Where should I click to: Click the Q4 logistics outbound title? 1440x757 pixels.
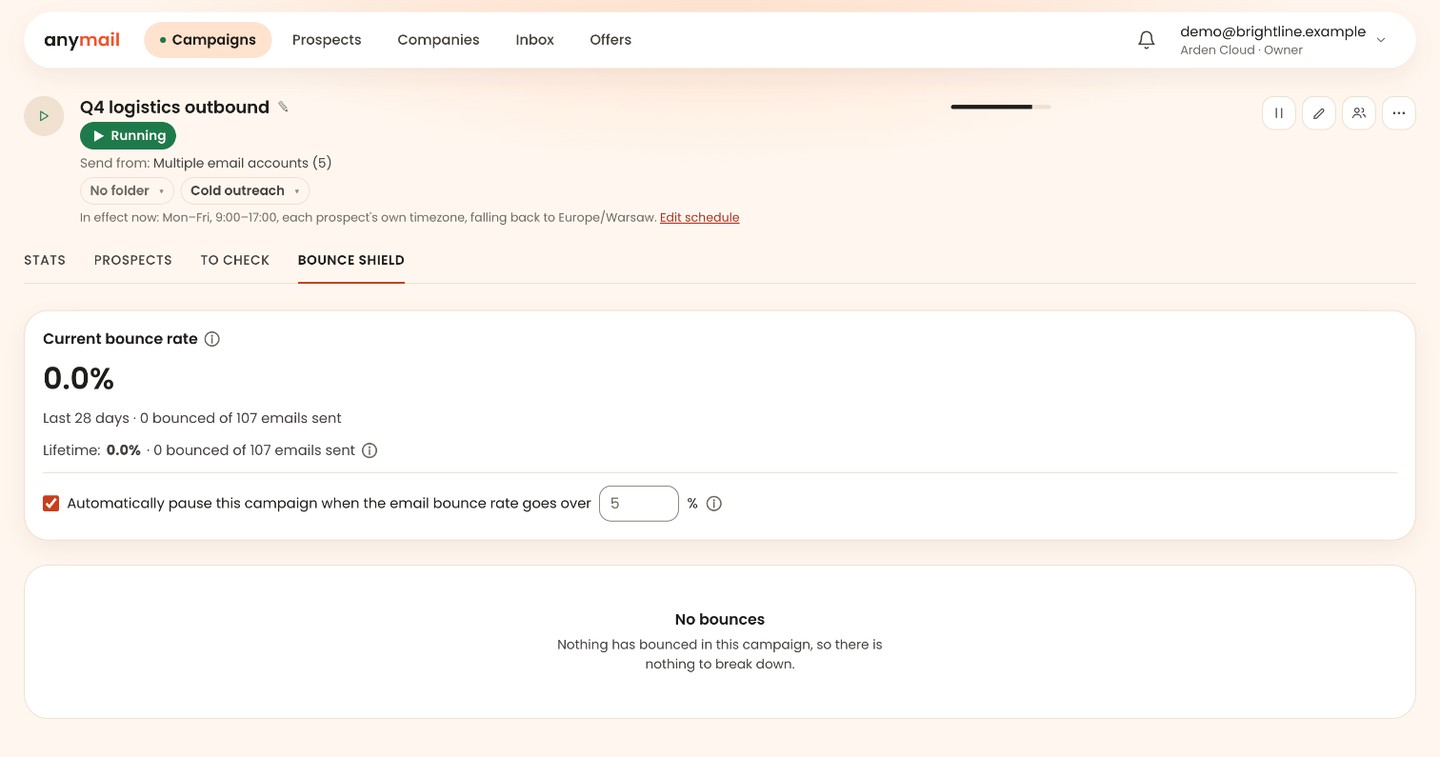(x=175, y=107)
